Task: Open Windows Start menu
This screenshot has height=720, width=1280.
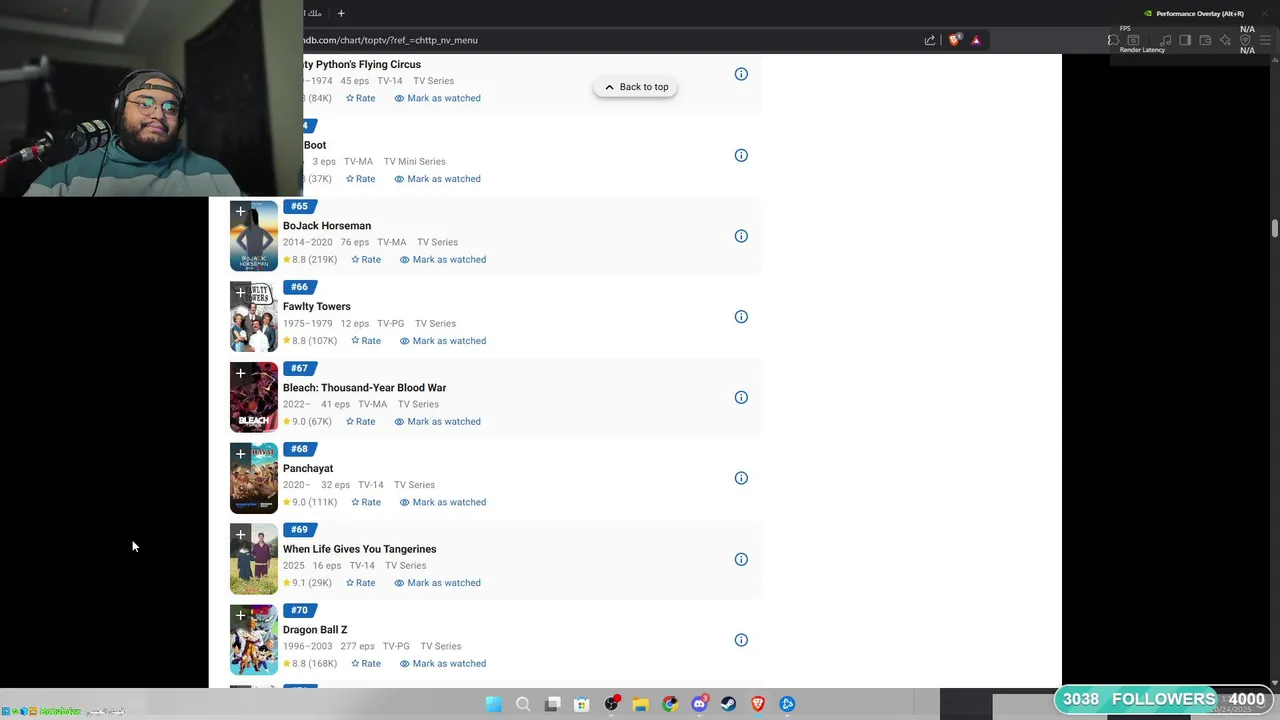Action: (x=494, y=704)
